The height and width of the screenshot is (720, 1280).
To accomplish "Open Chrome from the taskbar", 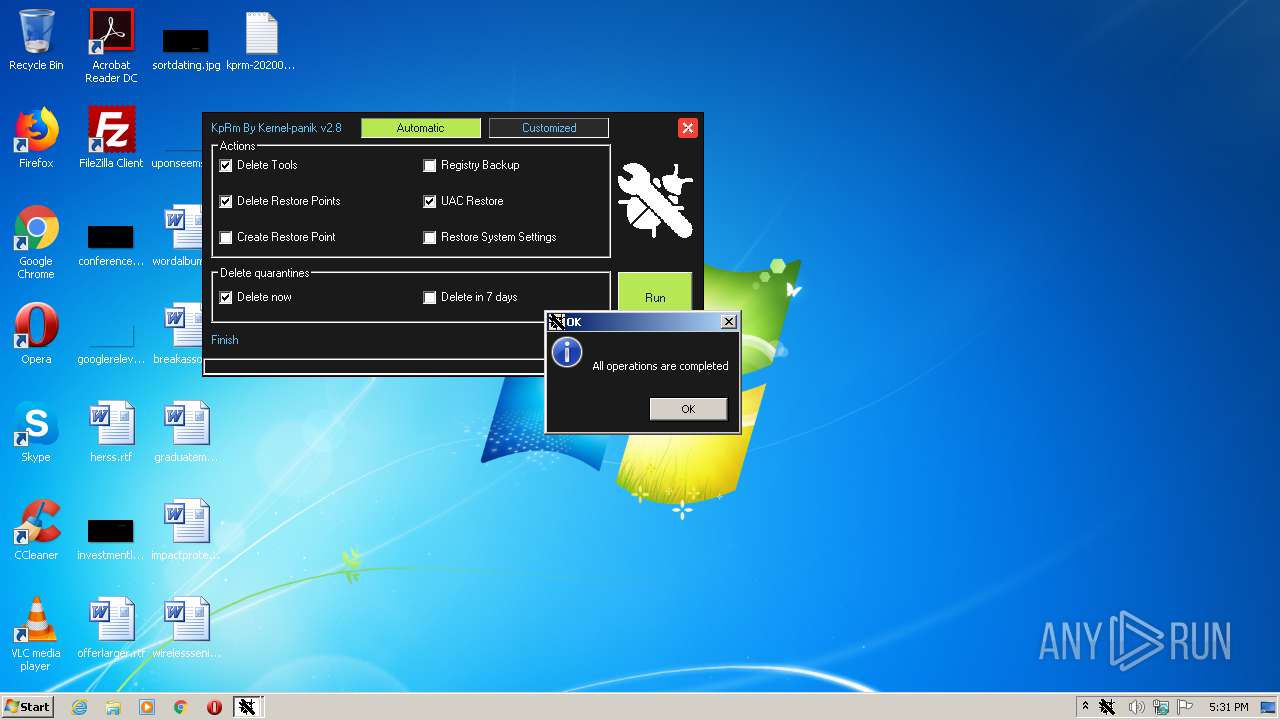I will 181,707.
